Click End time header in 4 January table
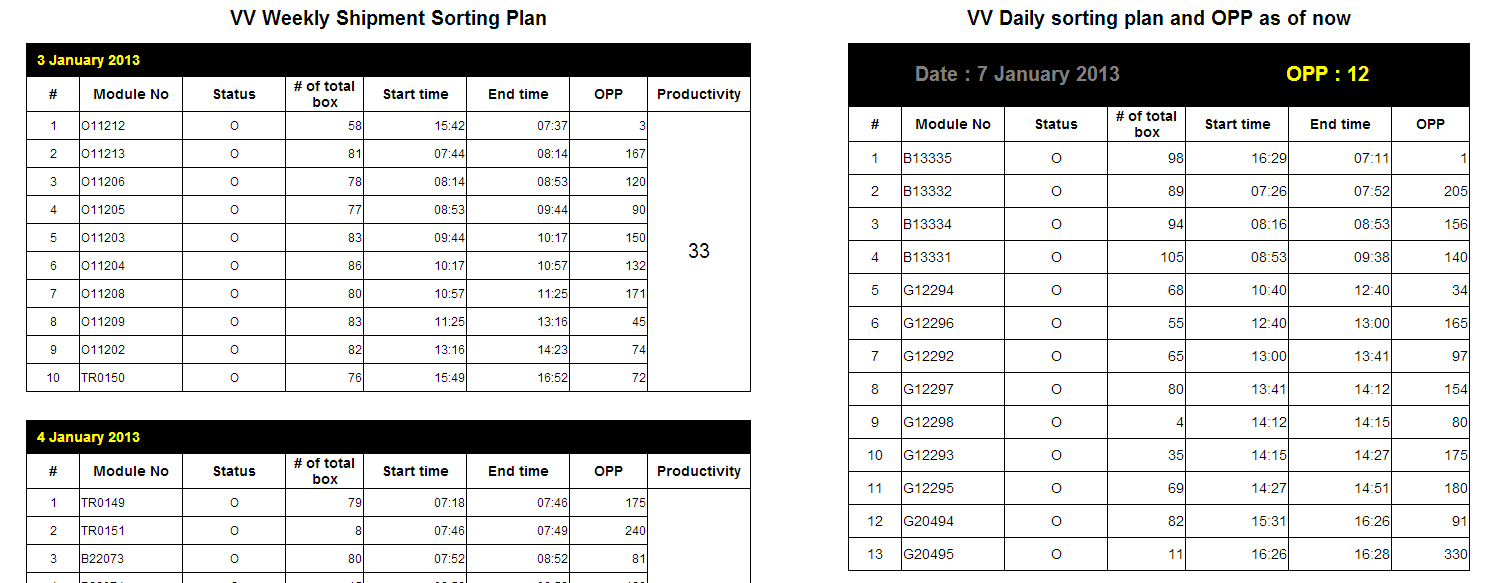This screenshot has height=583, width=1512. tap(518, 471)
